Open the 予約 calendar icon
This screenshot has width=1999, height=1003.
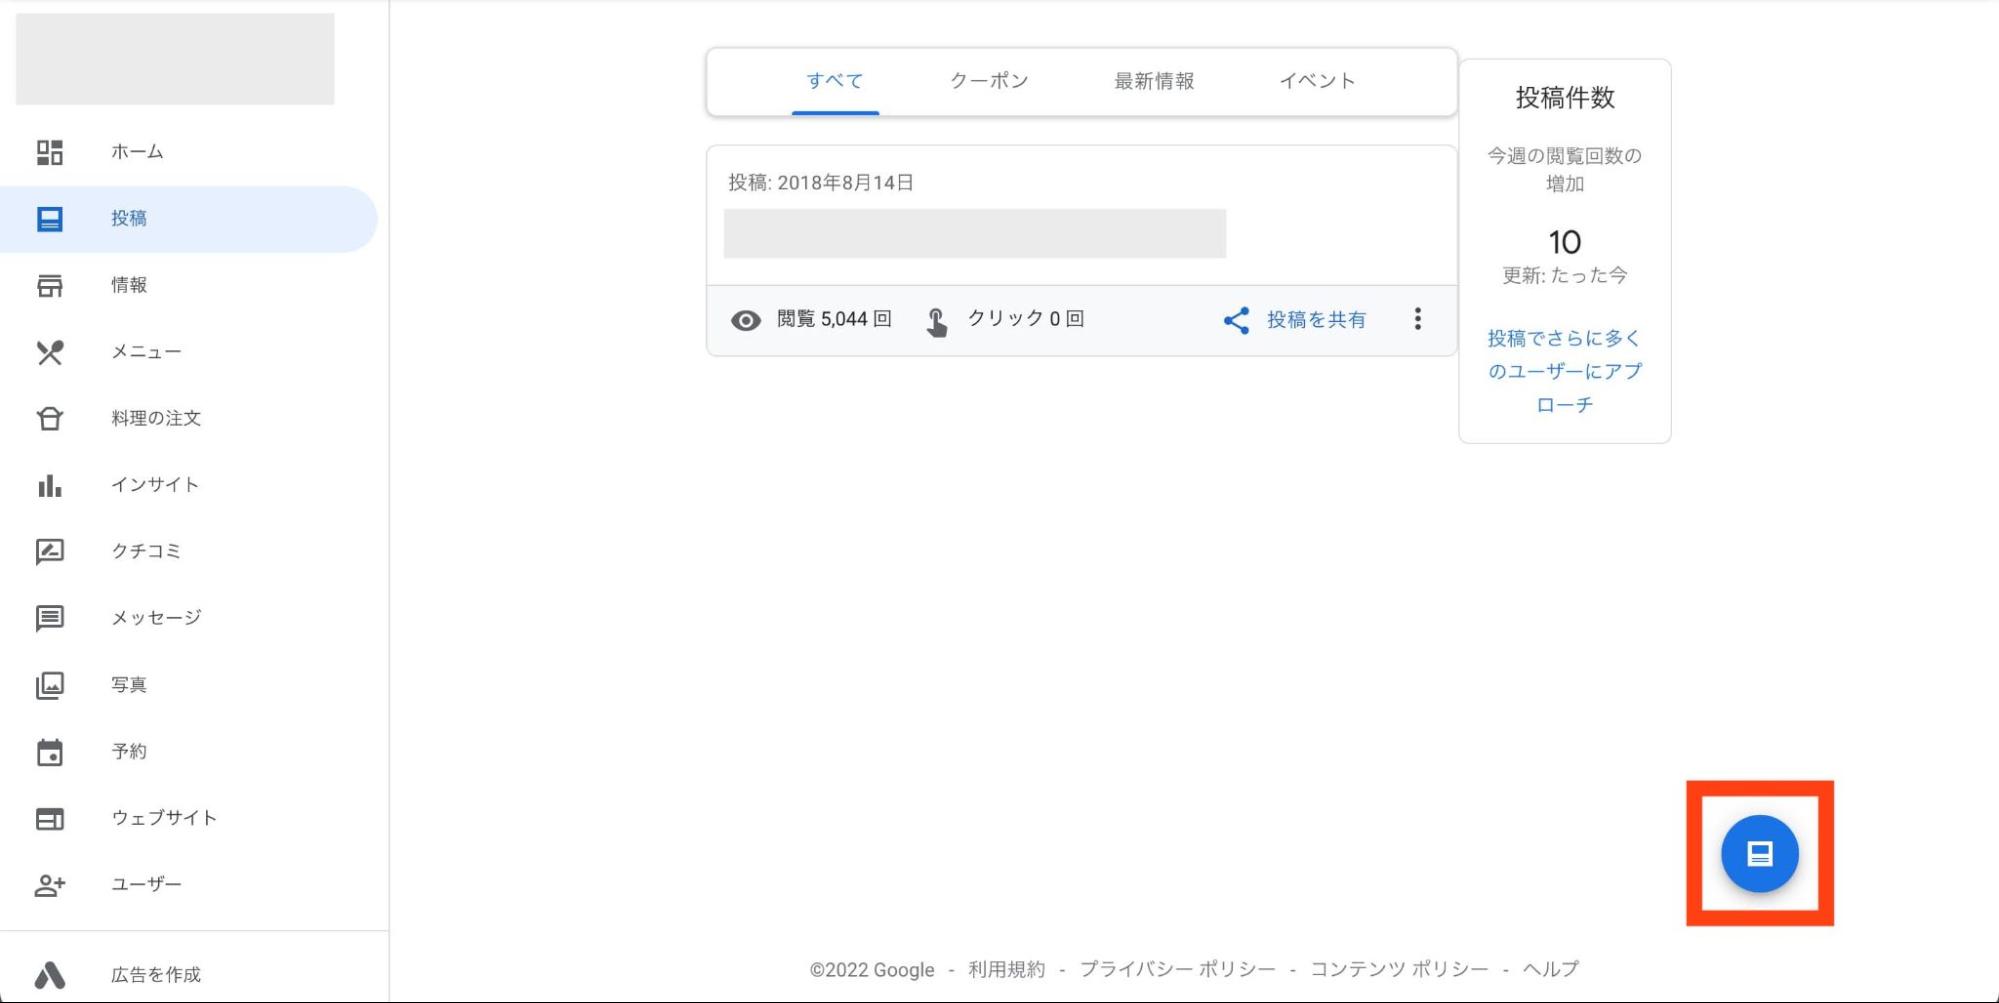tap(50, 752)
